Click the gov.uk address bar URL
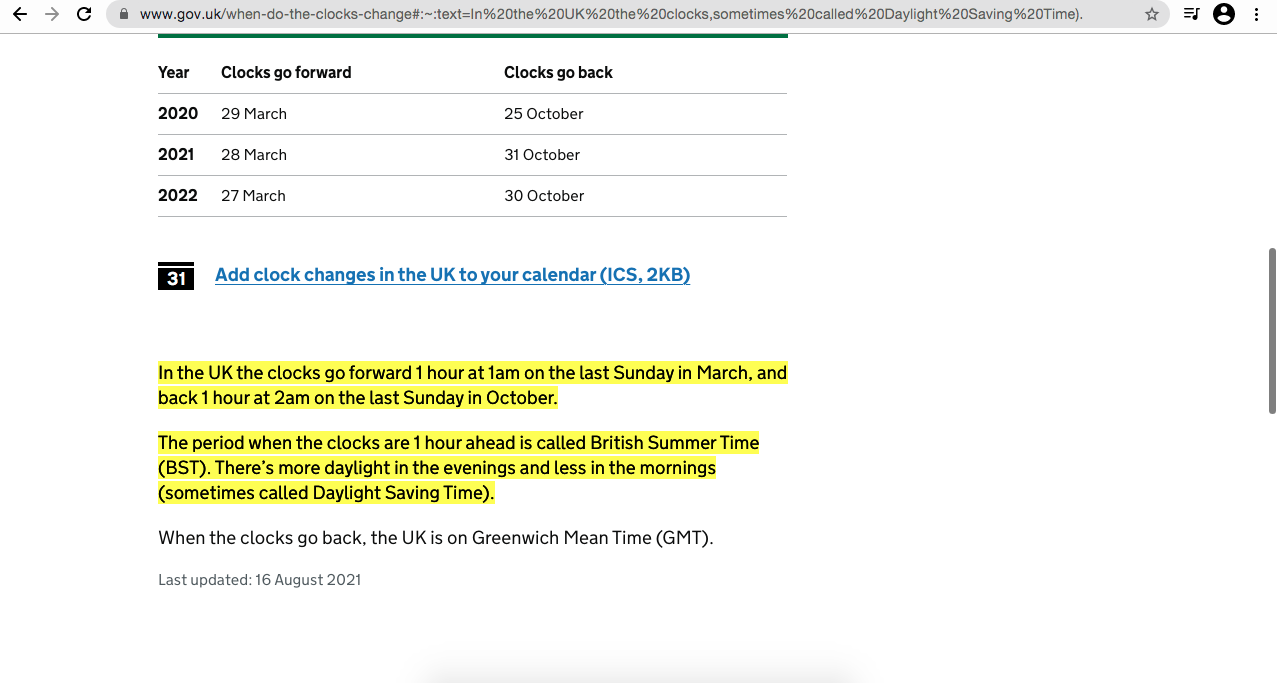The image size is (1277, 683). [611, 15]
